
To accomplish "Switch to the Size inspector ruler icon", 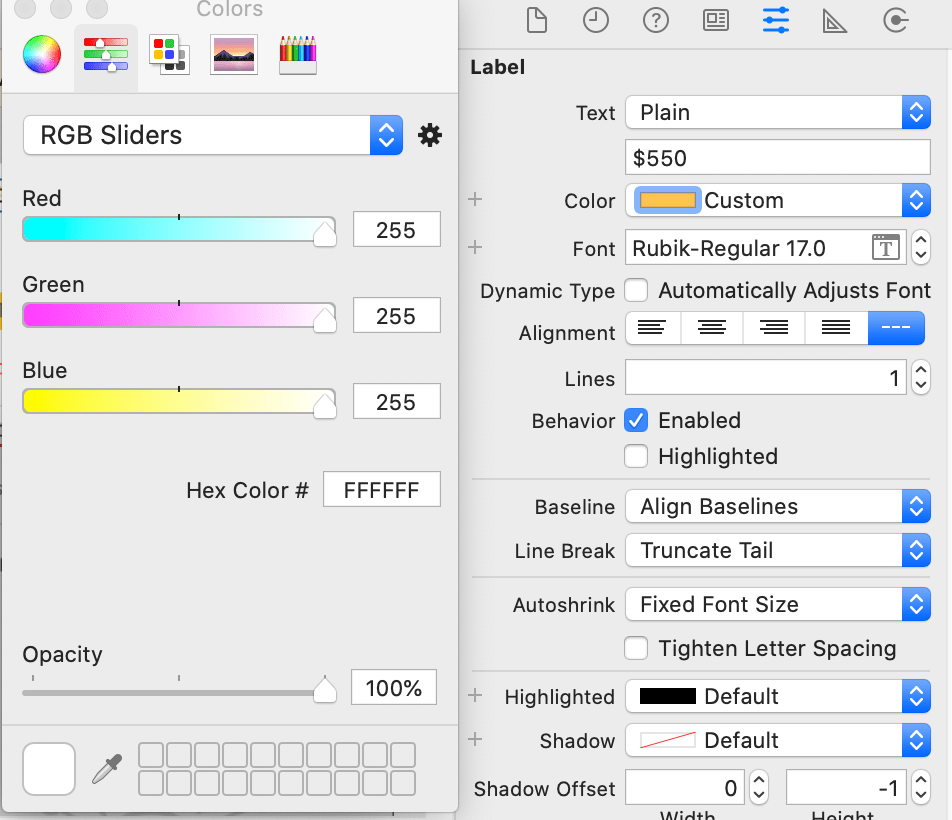I will (x=835, y=19).
